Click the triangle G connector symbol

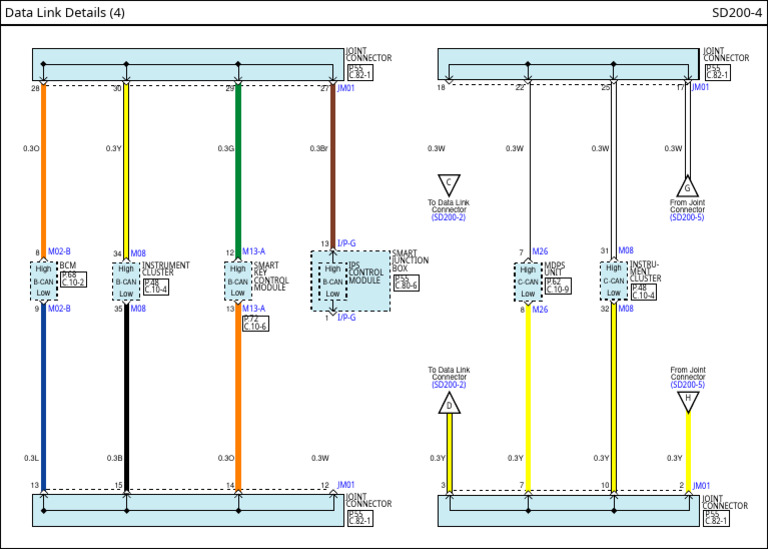[x=687, y=186]
